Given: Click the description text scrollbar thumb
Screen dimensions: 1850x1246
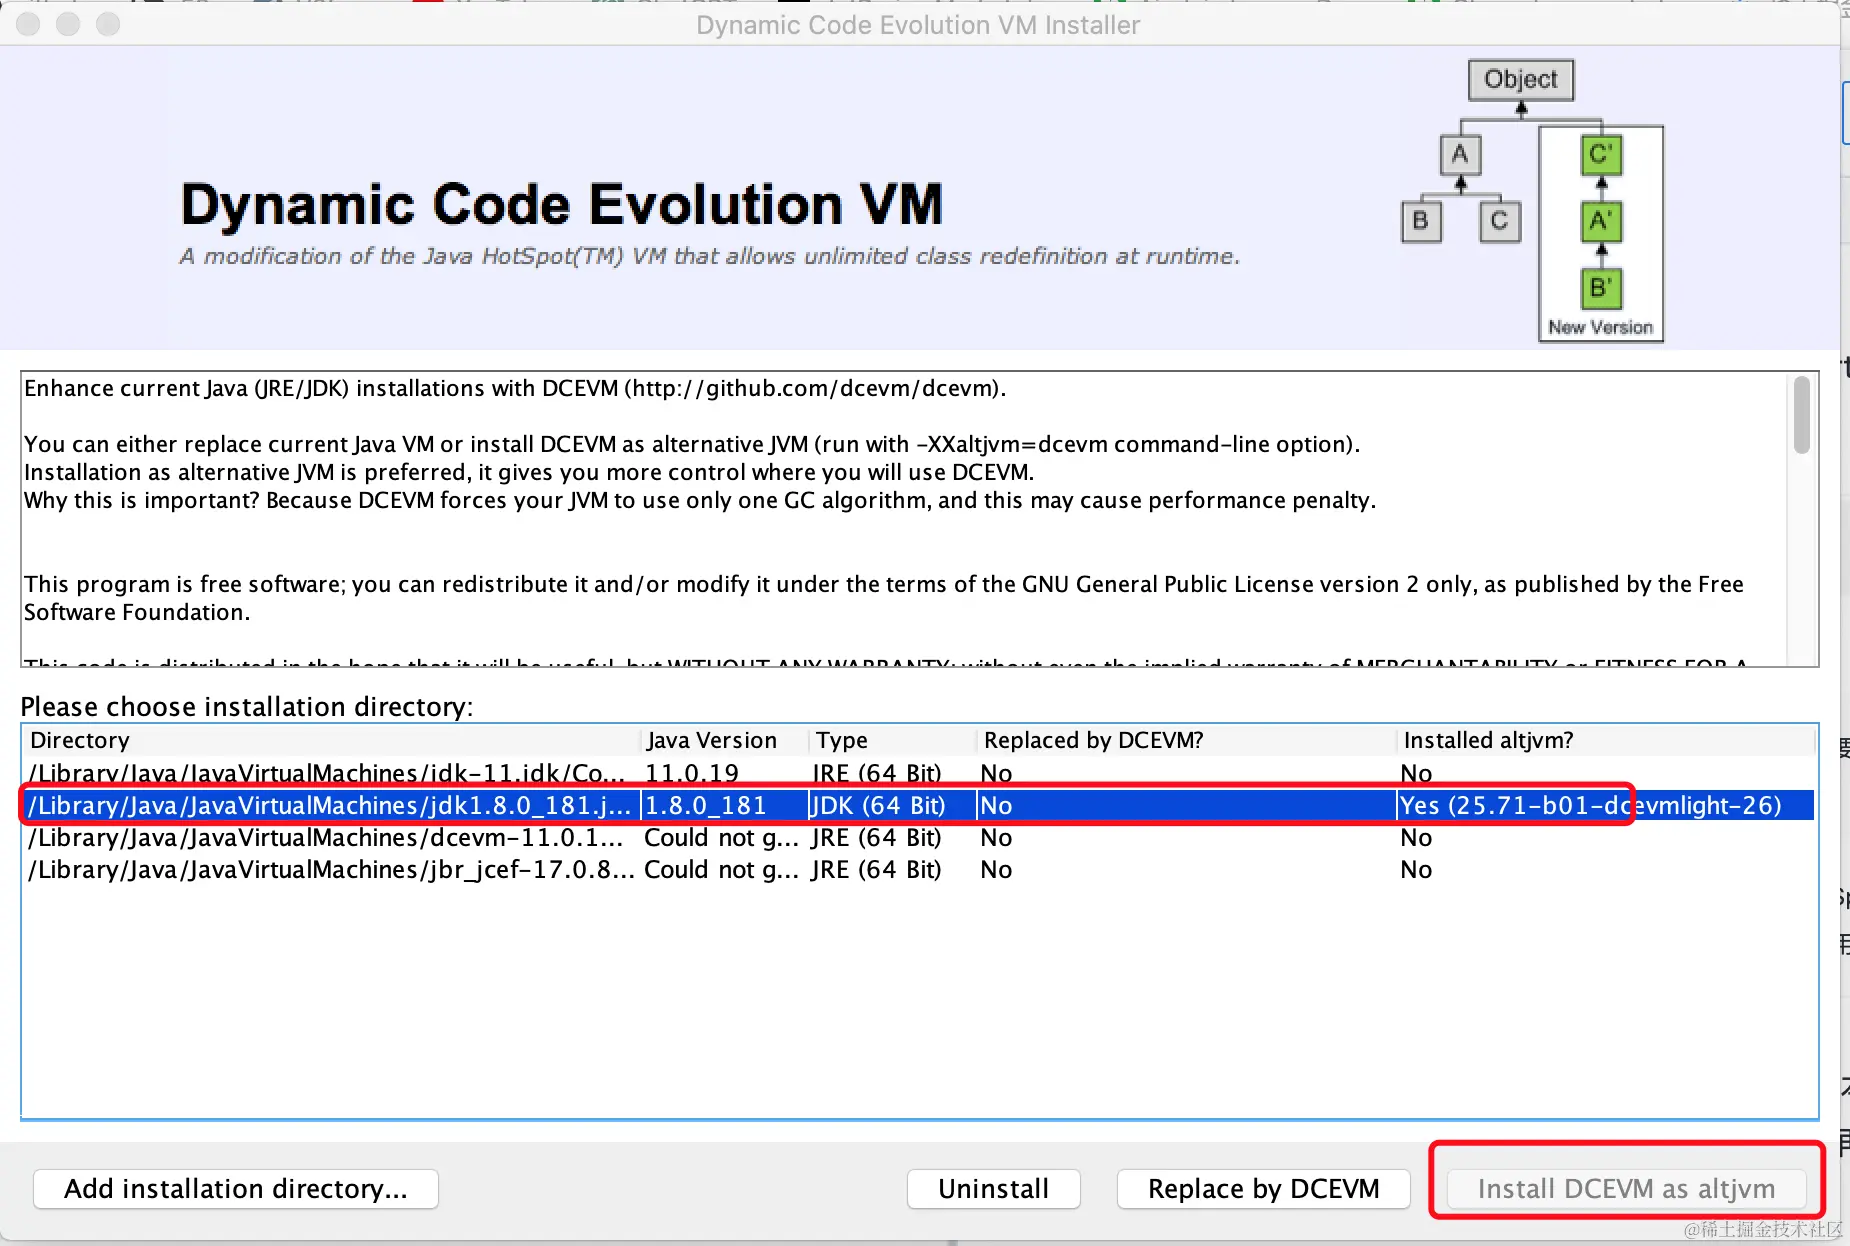Looking at the screenshot, I should tap(1802, 414).
